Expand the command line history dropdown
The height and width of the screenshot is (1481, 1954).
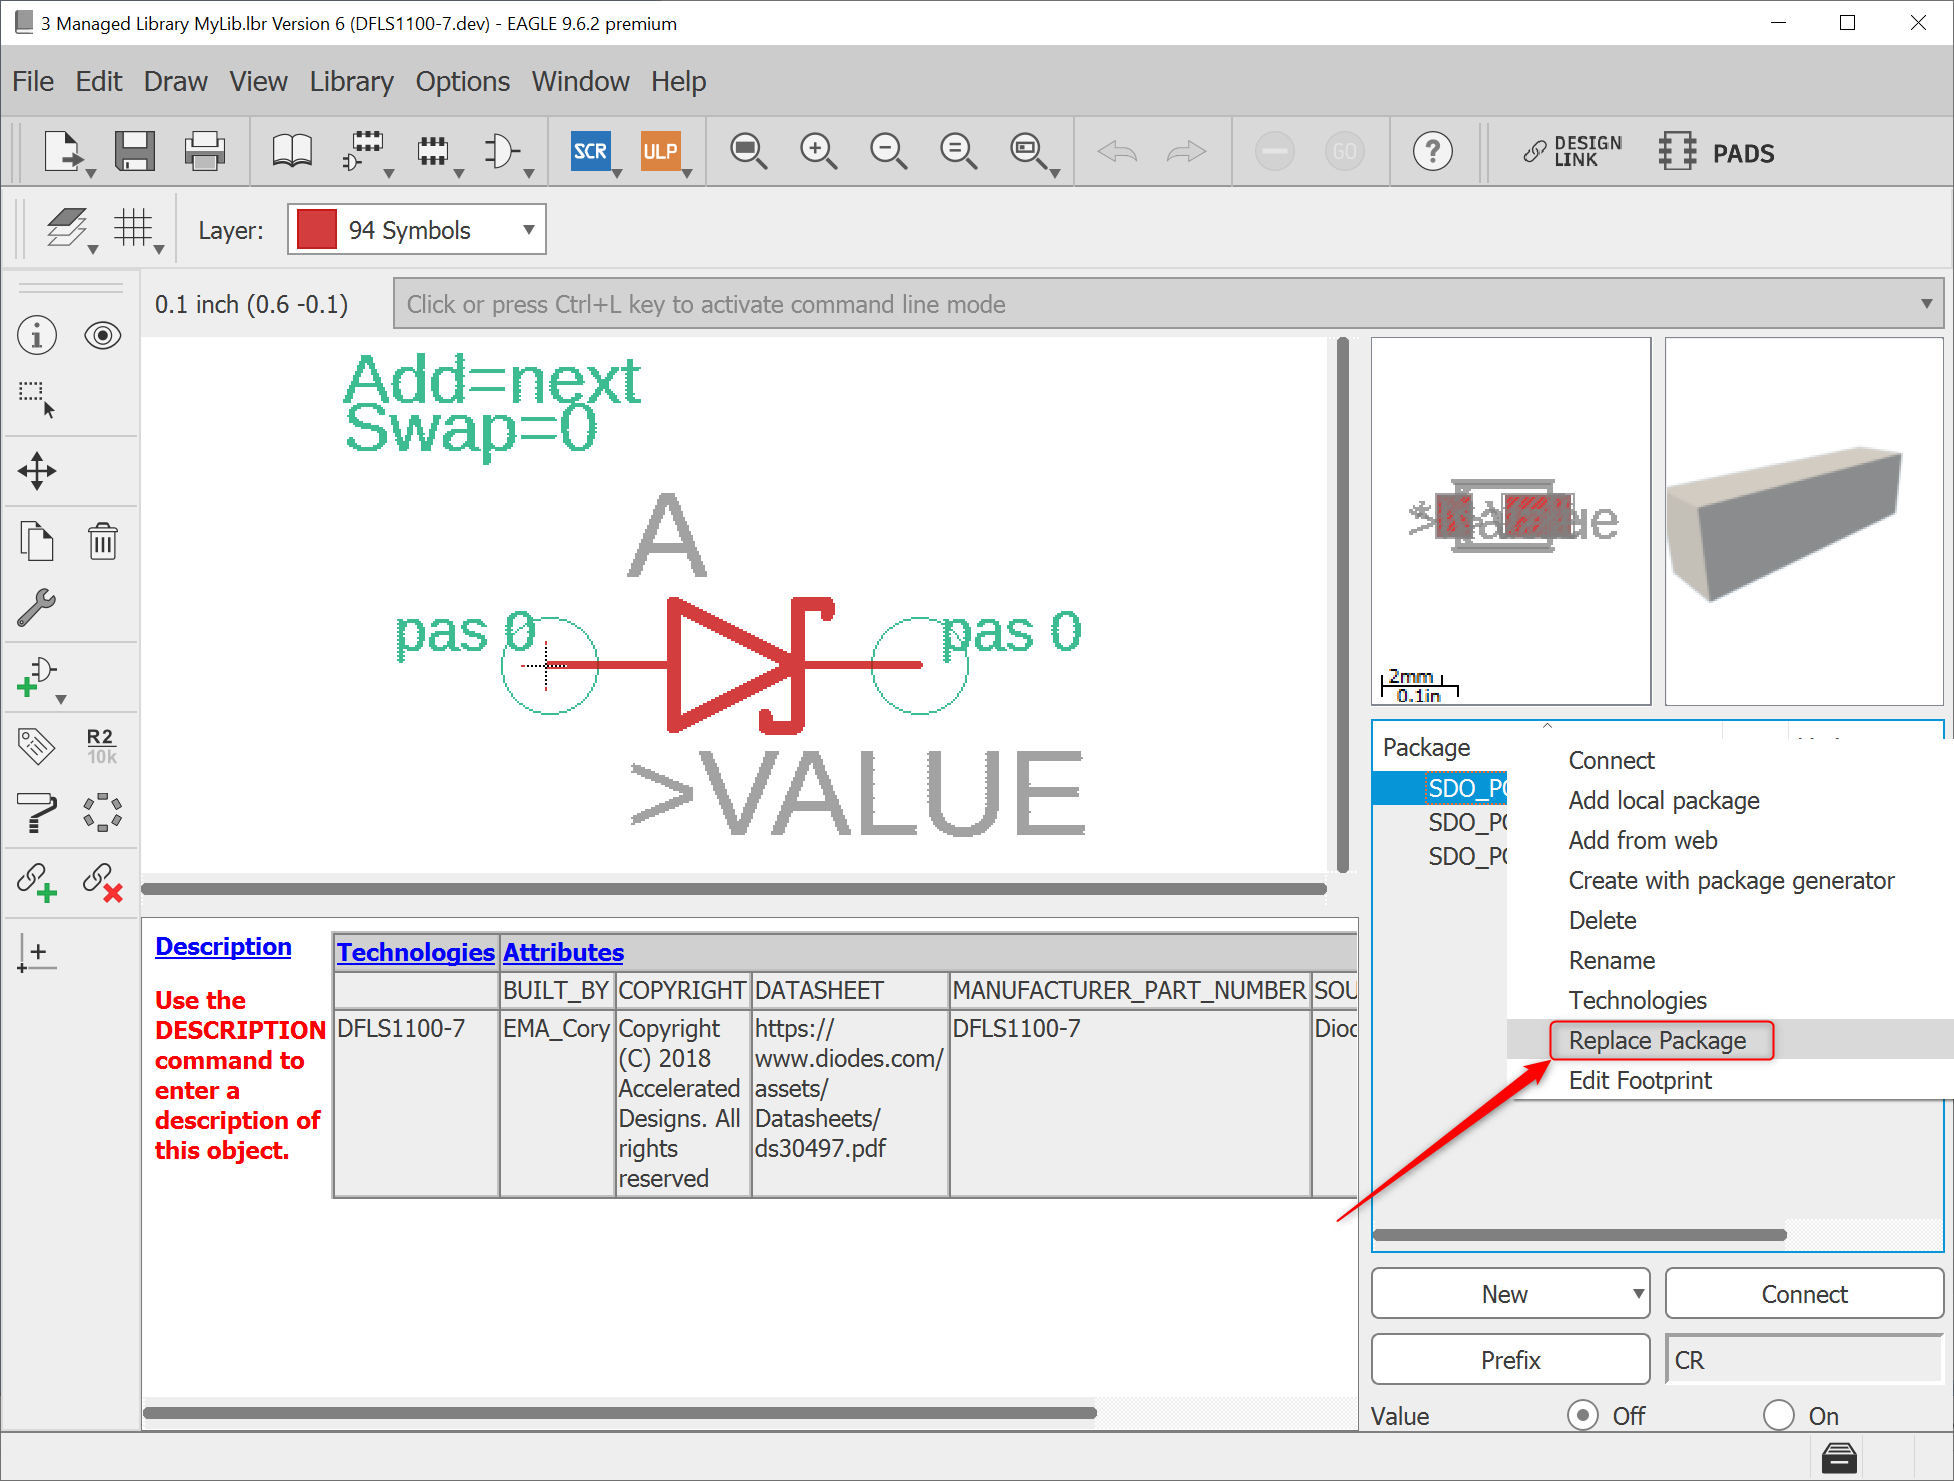1926,304
